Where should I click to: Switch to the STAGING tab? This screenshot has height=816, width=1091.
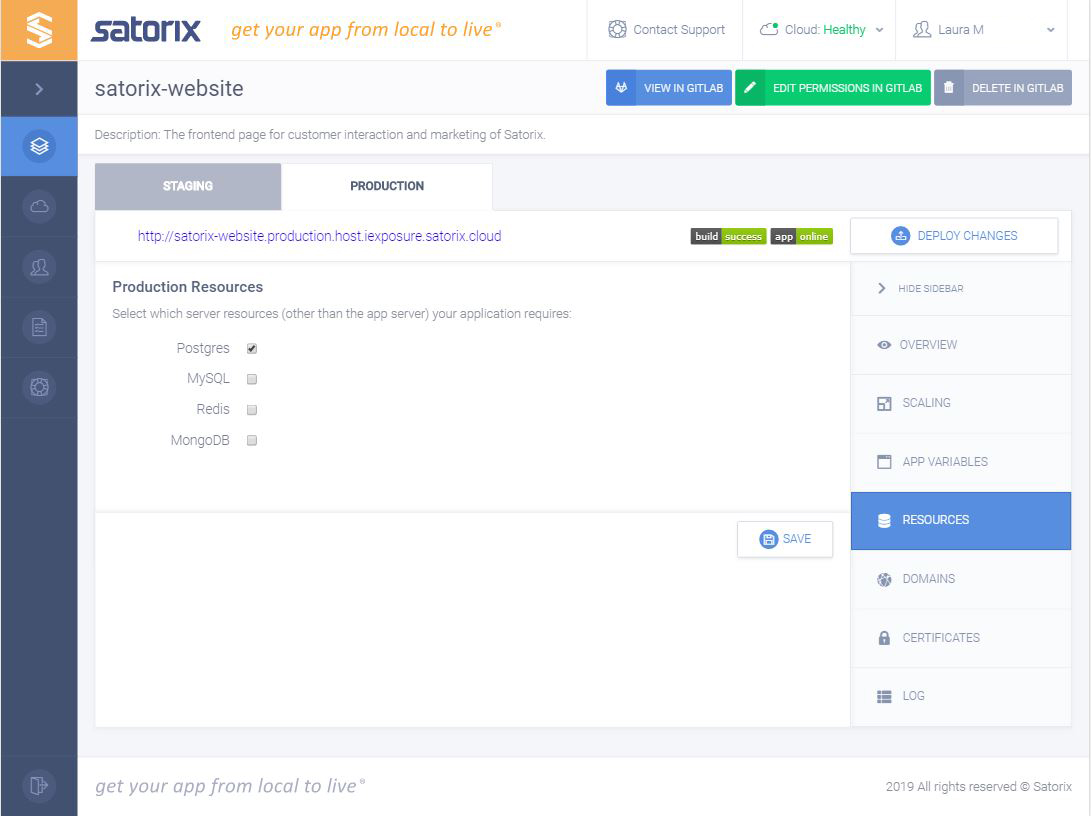pos(187,185)
